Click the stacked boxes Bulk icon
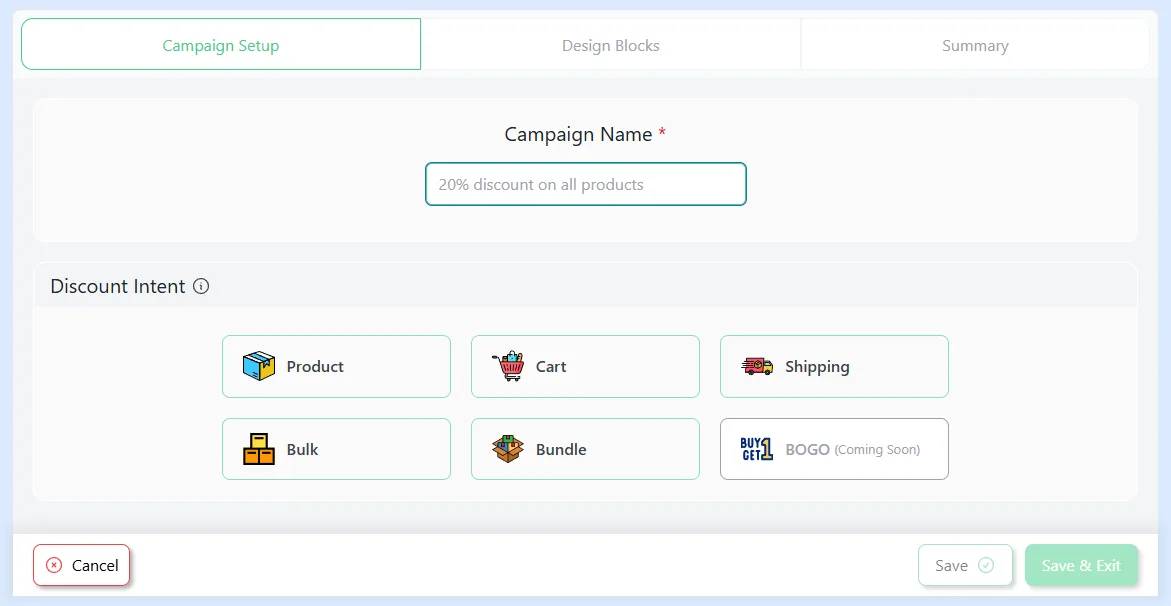The image size is (1171, 606). 259,449
